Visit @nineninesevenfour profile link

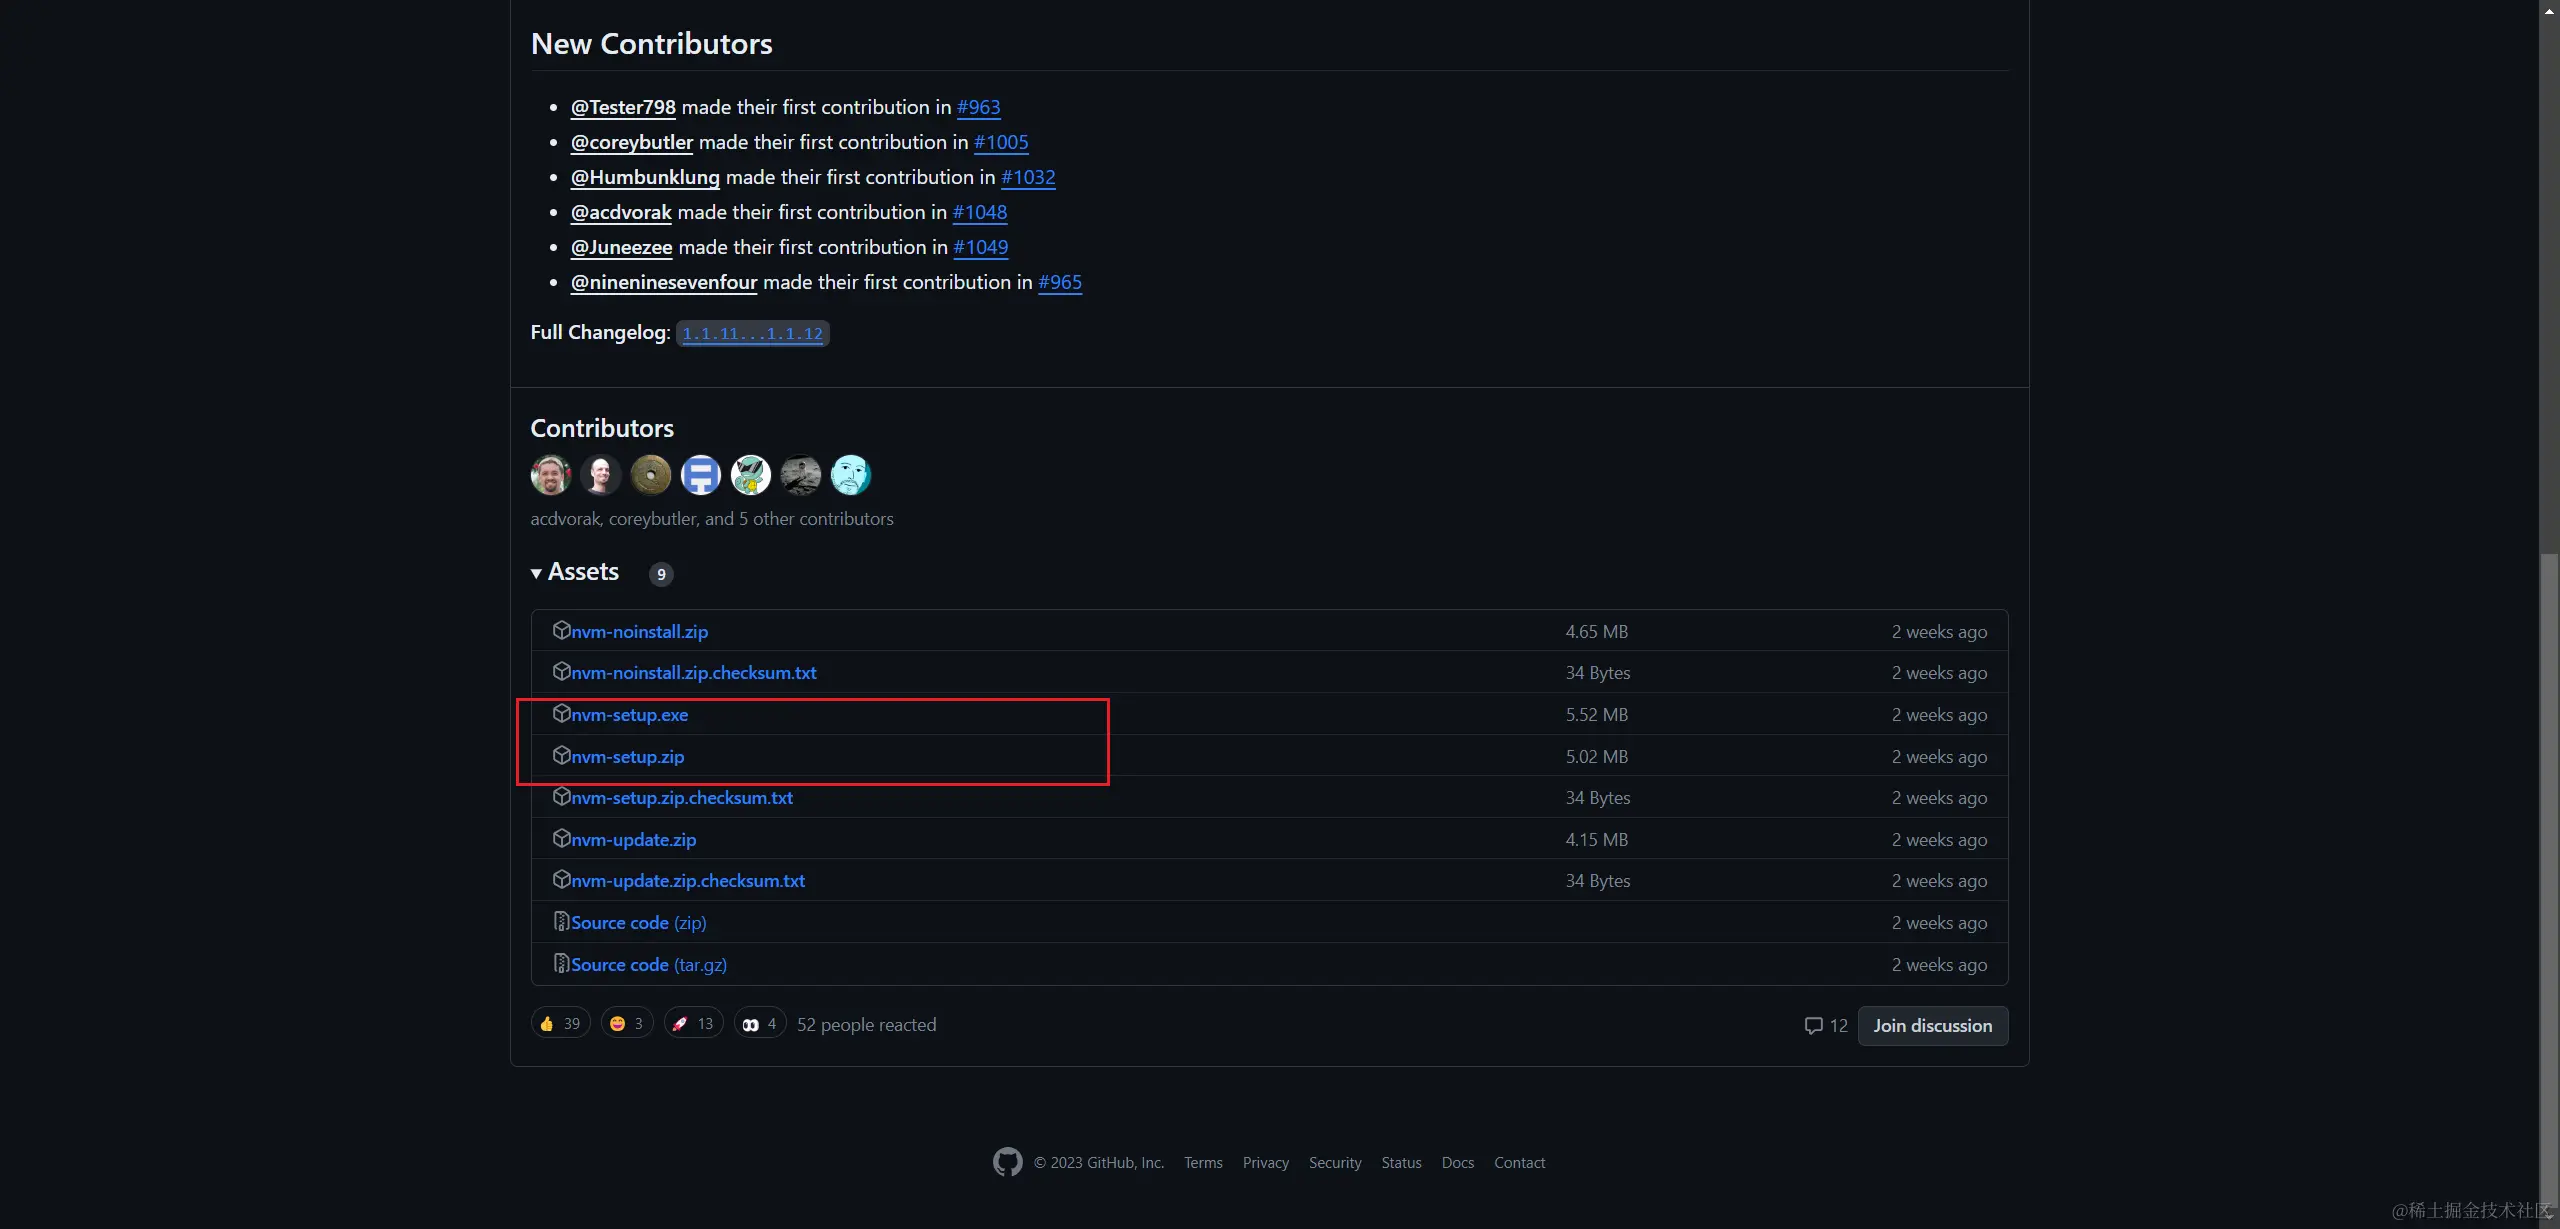663,282
